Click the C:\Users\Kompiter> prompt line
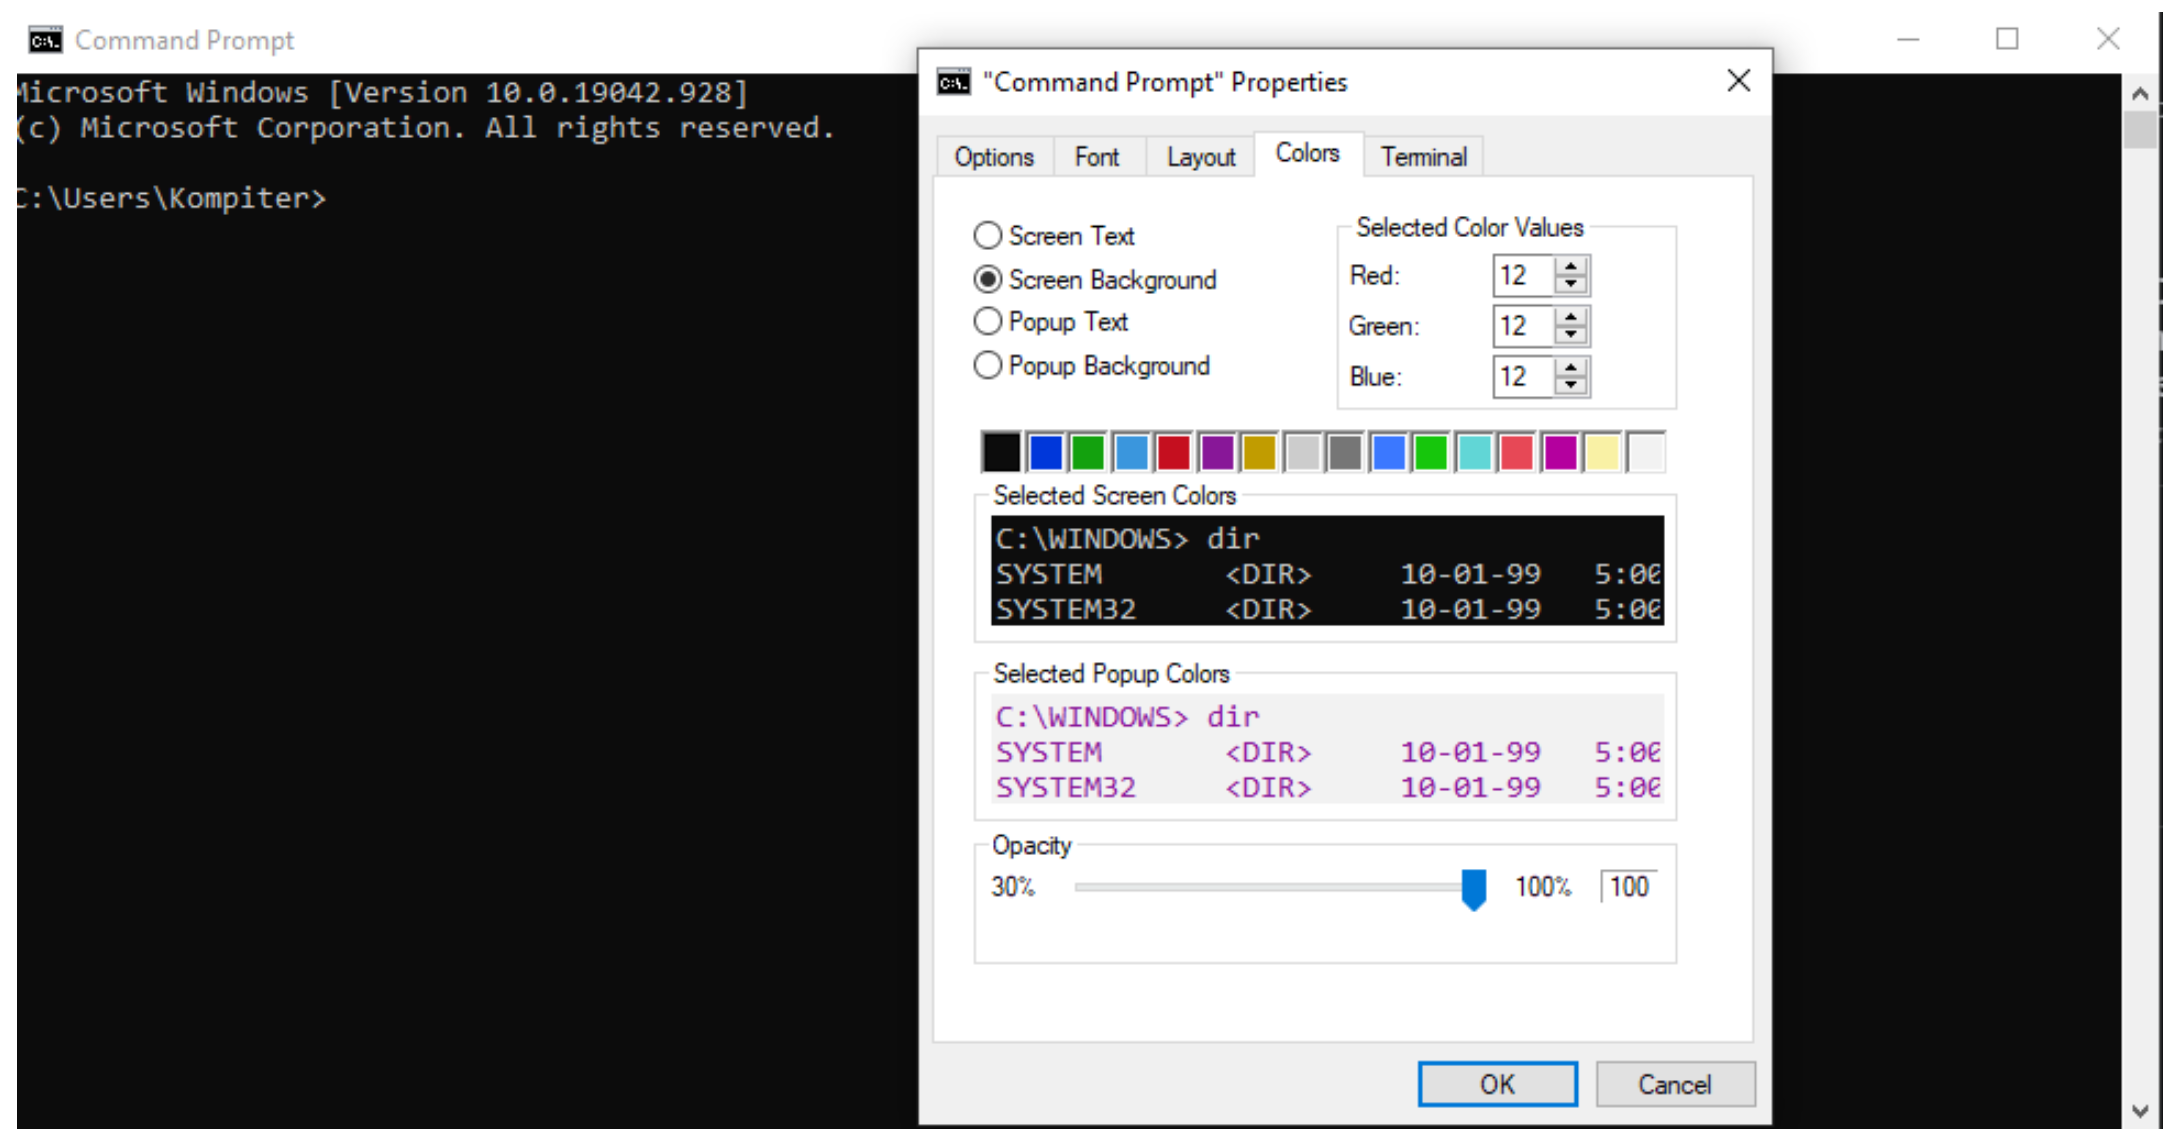2184x1144 pixels. coord(172,198)
